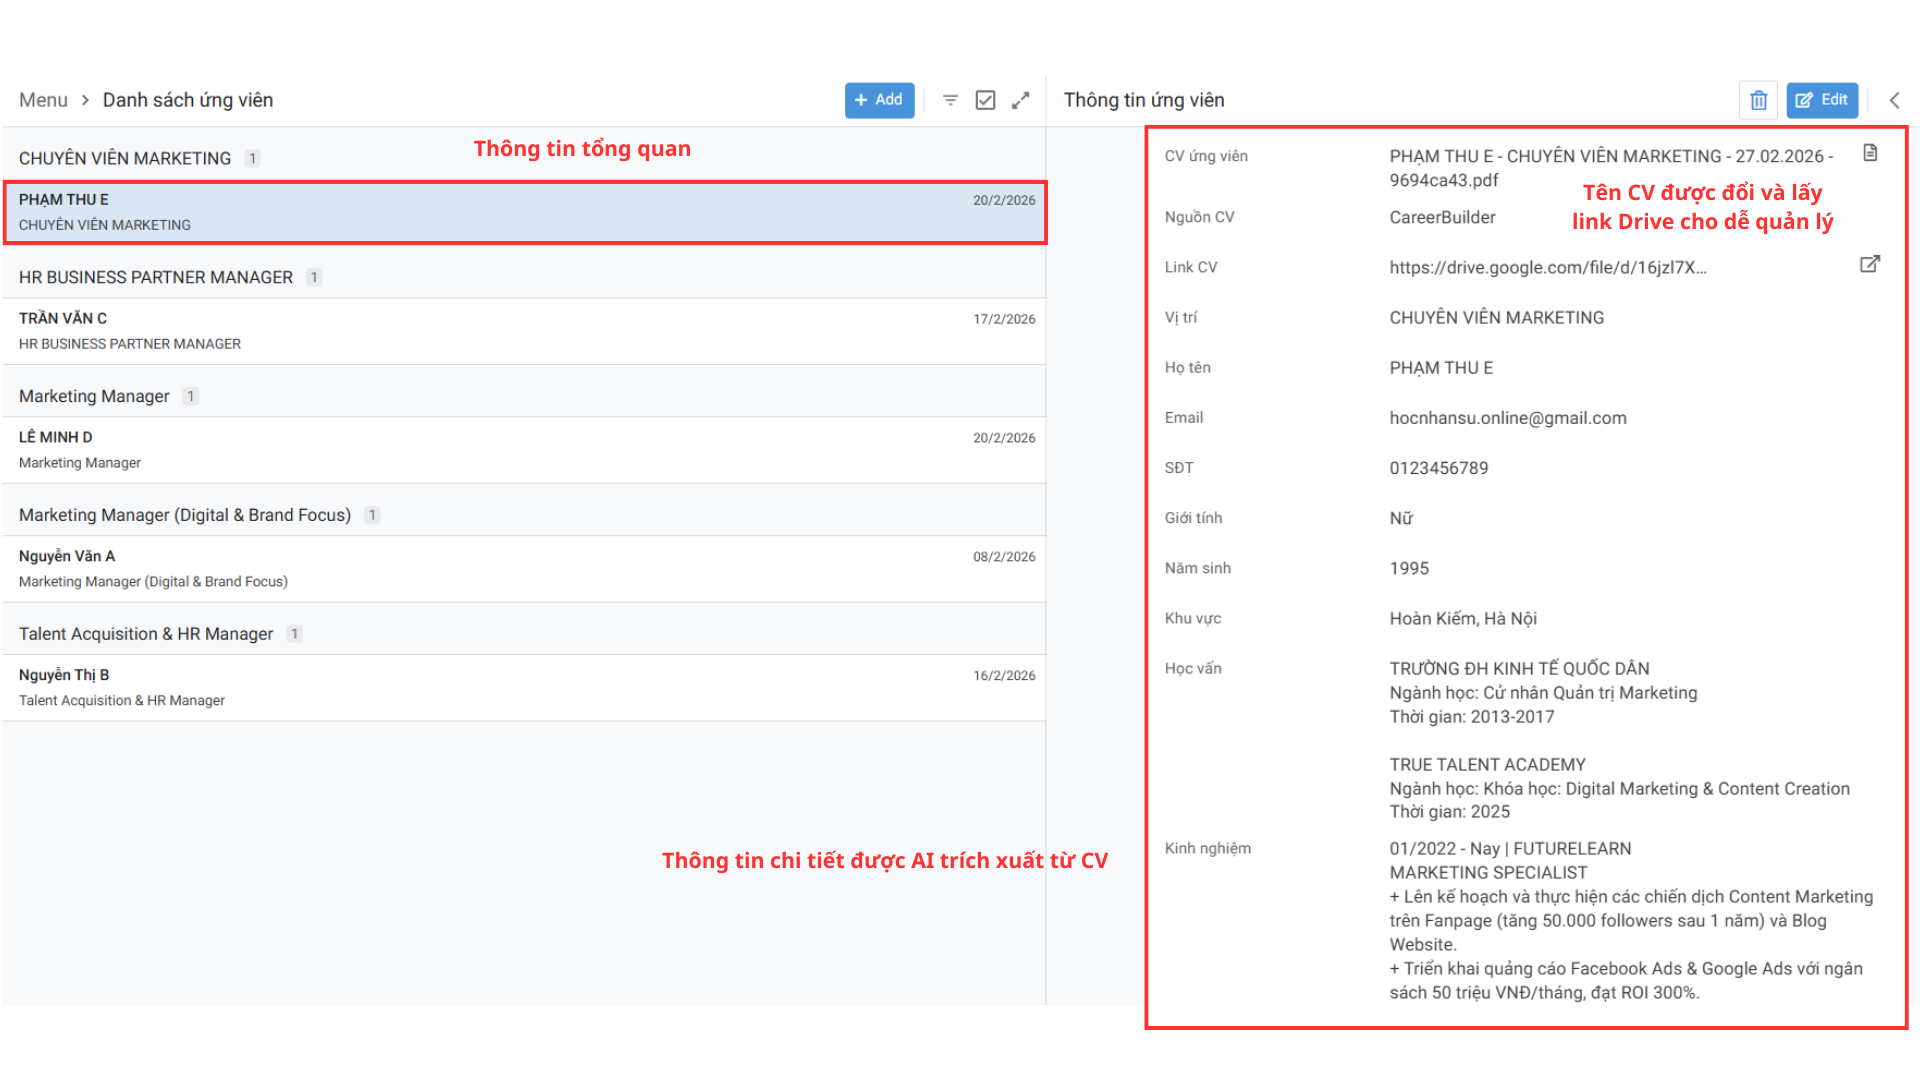Screen dimensions: 1920x1080
Task: Click Danh sách ứng viên breadcrumb
Action: point(187,100)
